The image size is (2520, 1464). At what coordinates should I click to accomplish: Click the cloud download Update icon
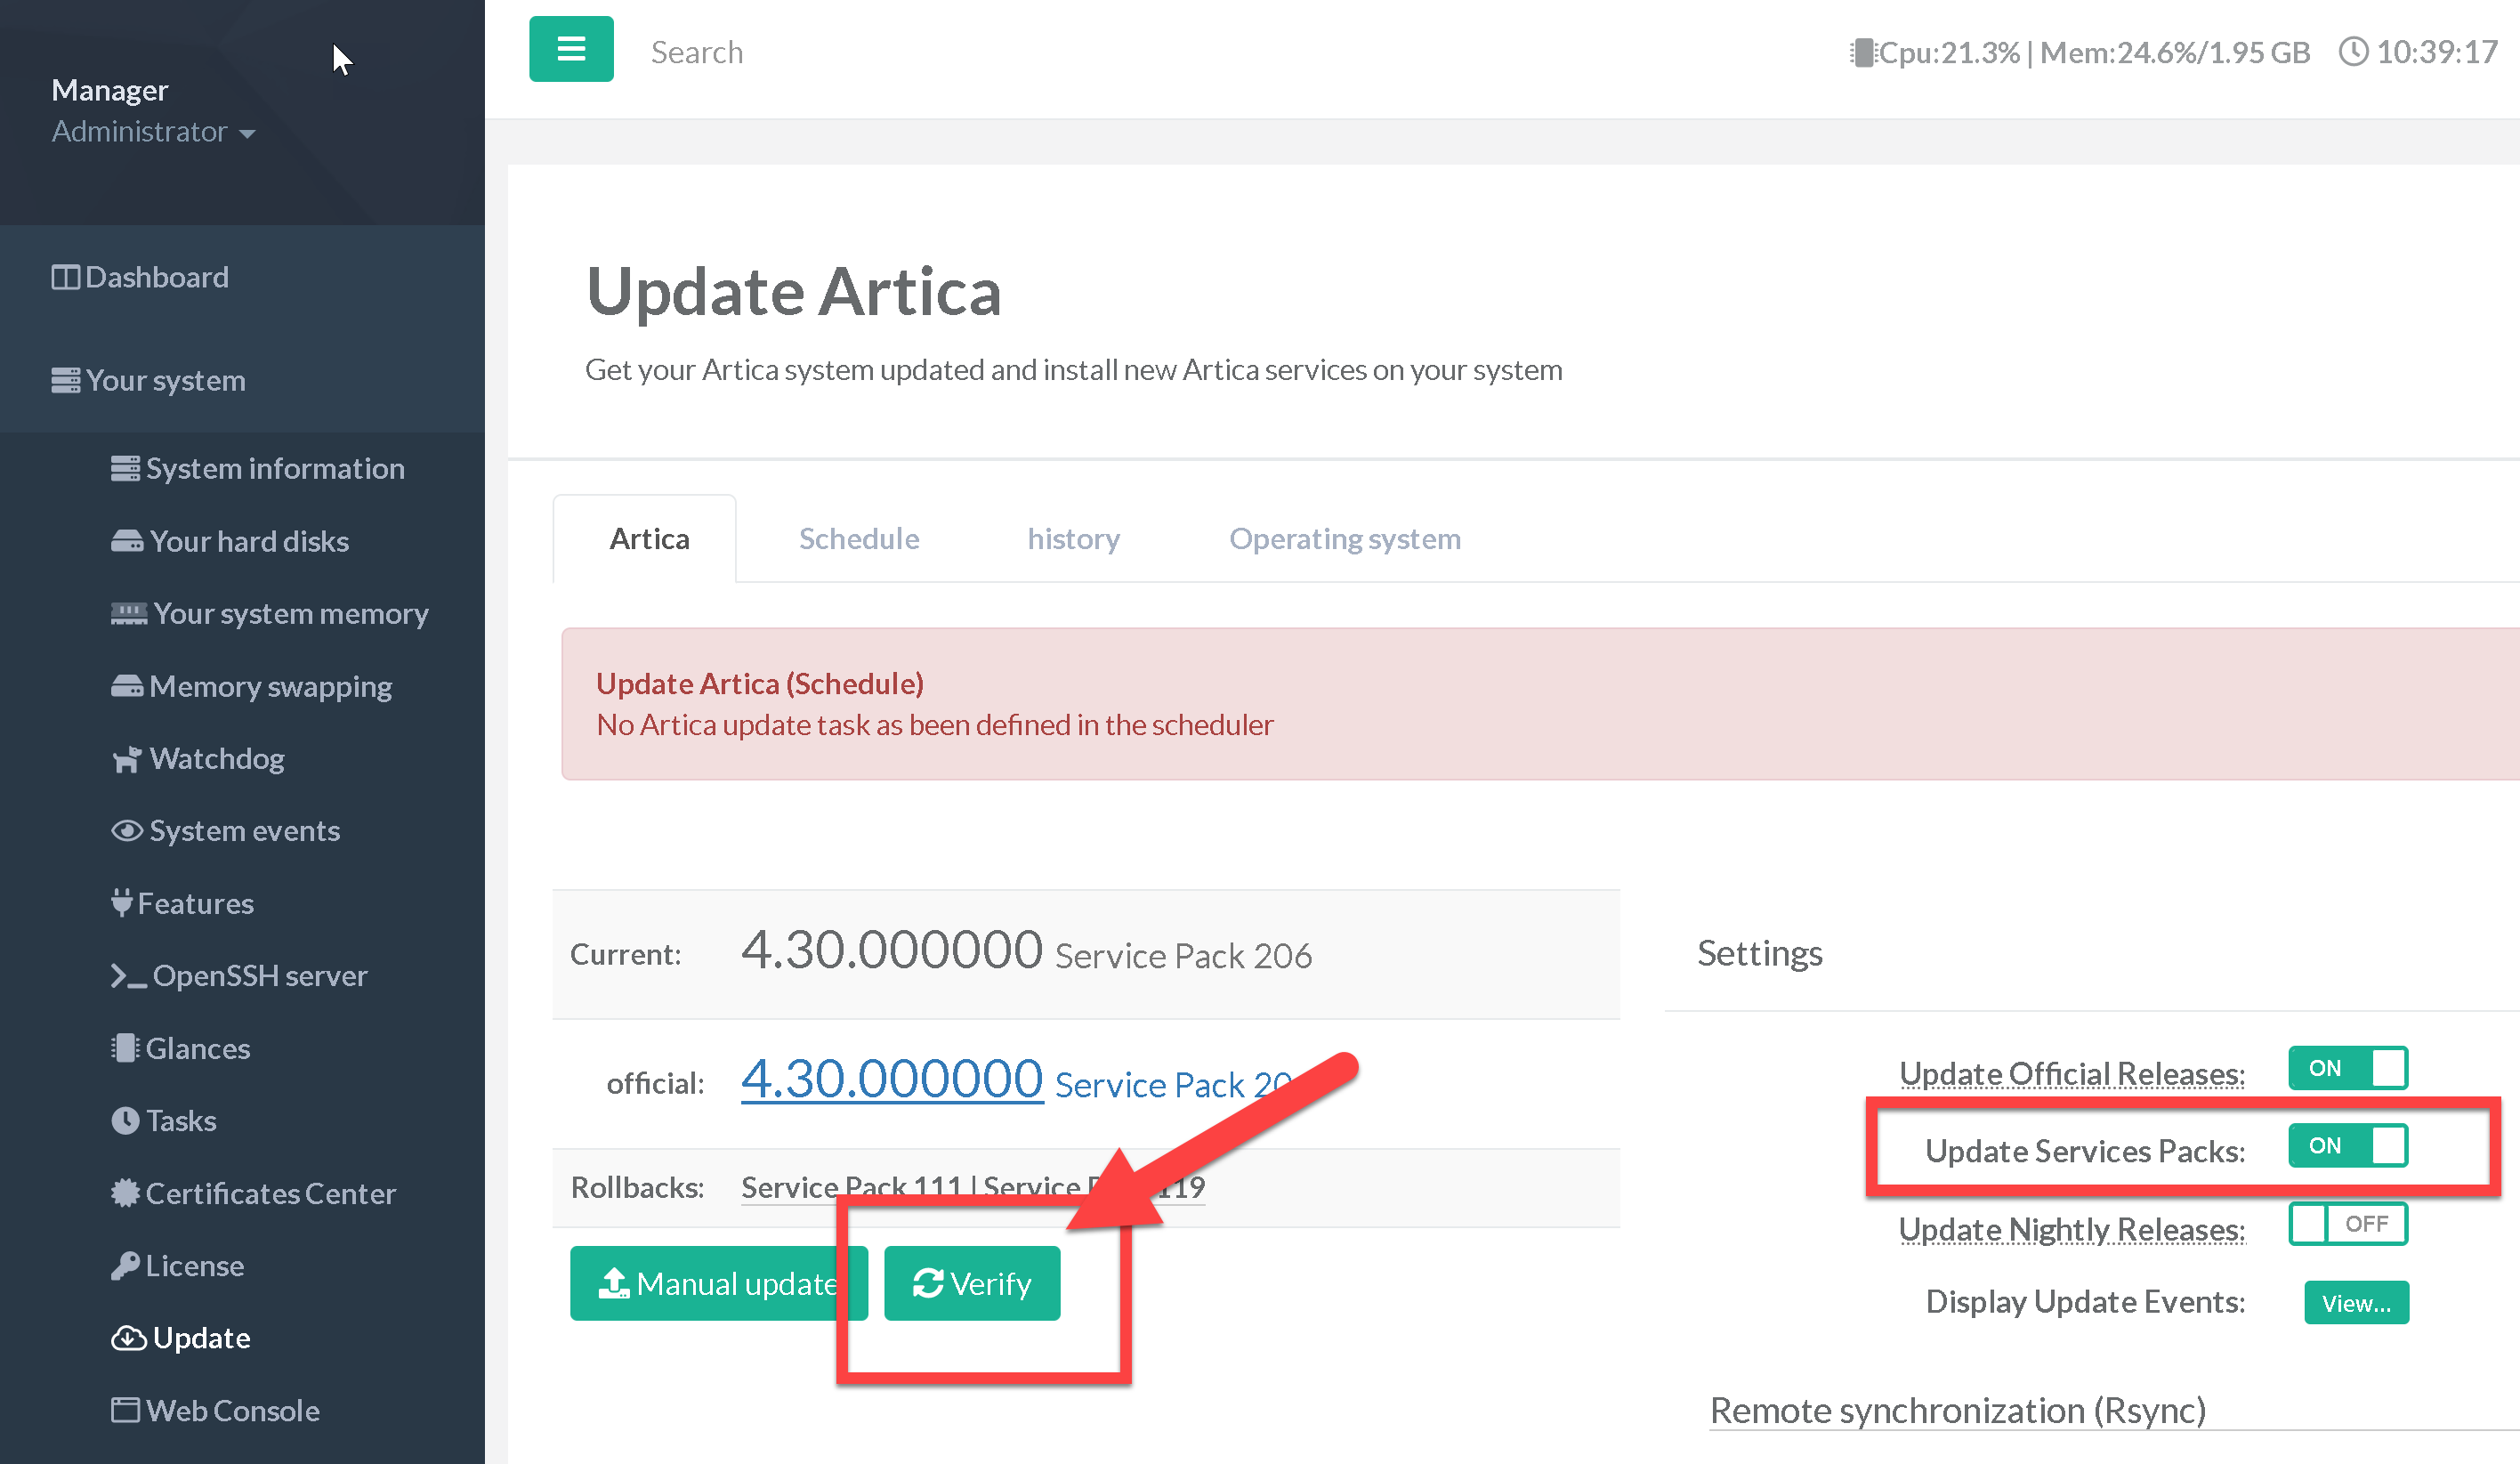pos(128,1338)
